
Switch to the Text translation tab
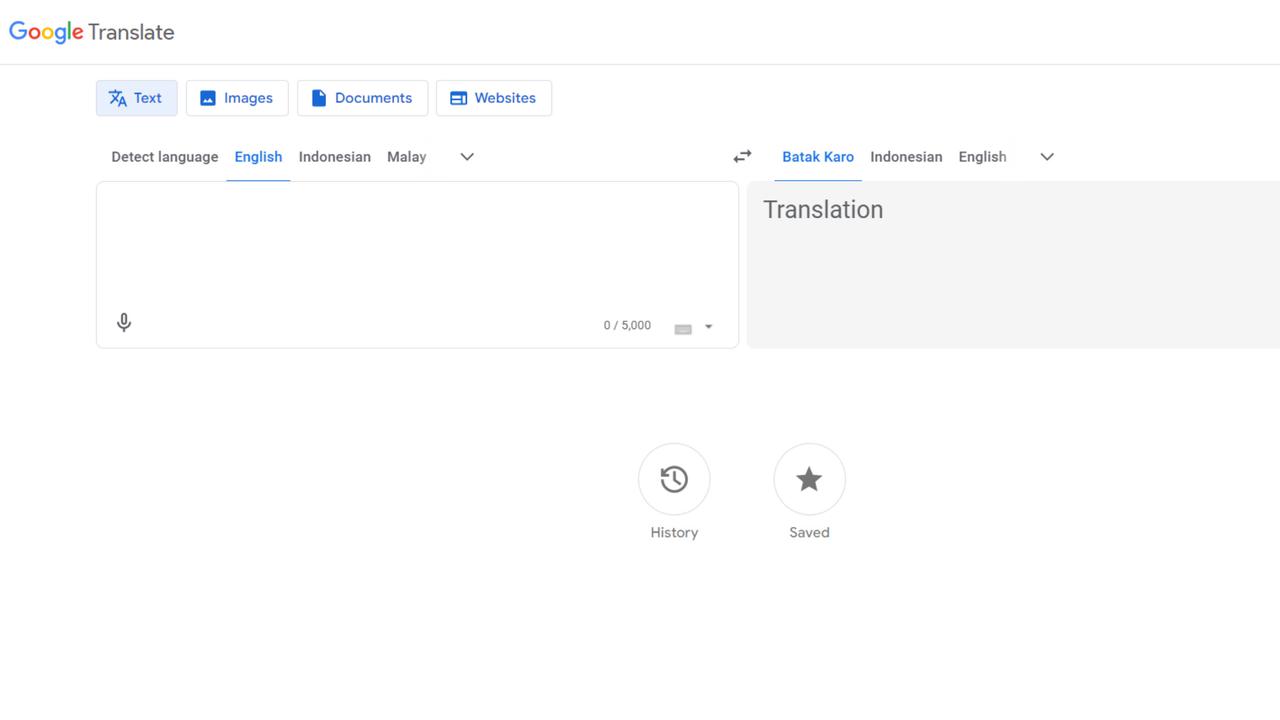click(136, 97)
